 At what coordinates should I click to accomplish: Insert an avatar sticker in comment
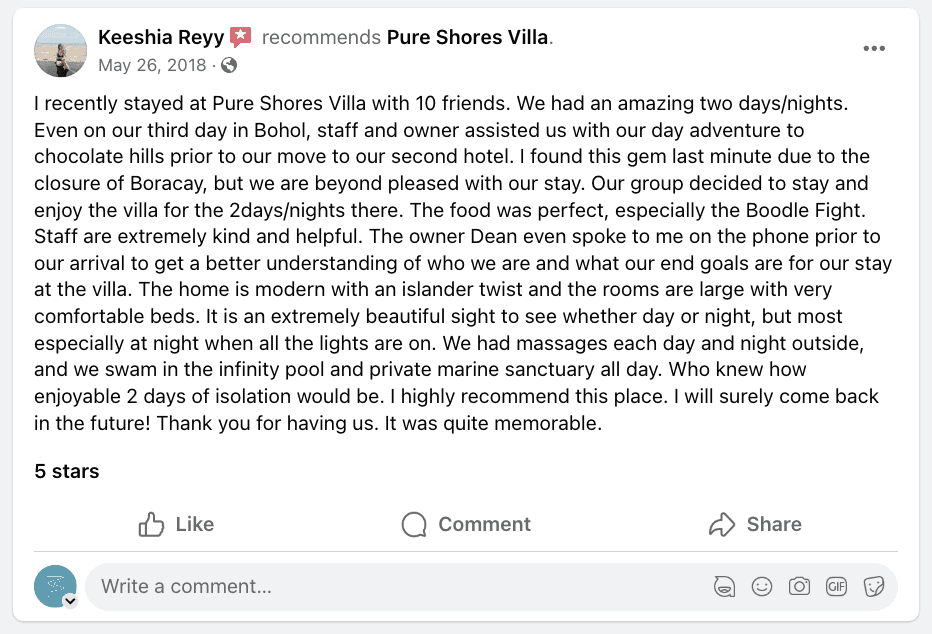tap(725, 587)
